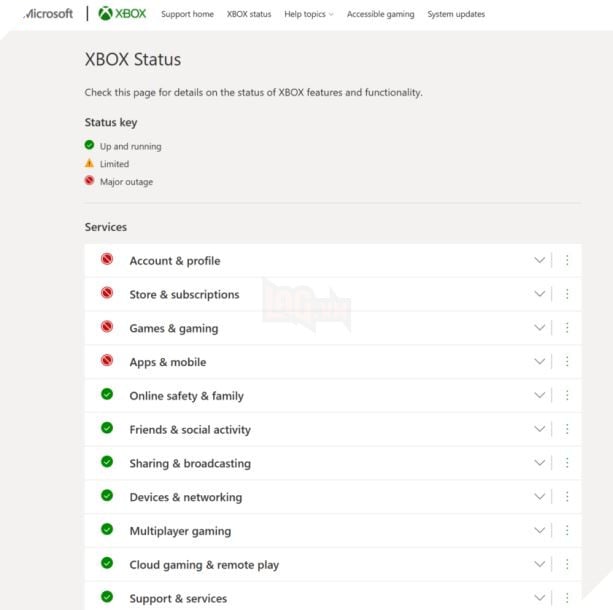Image resolution: width=613 pixels, height=610 pixels.
Task: Click the outage icon beside Apps & mobile
Action: [x=107, y=360]
